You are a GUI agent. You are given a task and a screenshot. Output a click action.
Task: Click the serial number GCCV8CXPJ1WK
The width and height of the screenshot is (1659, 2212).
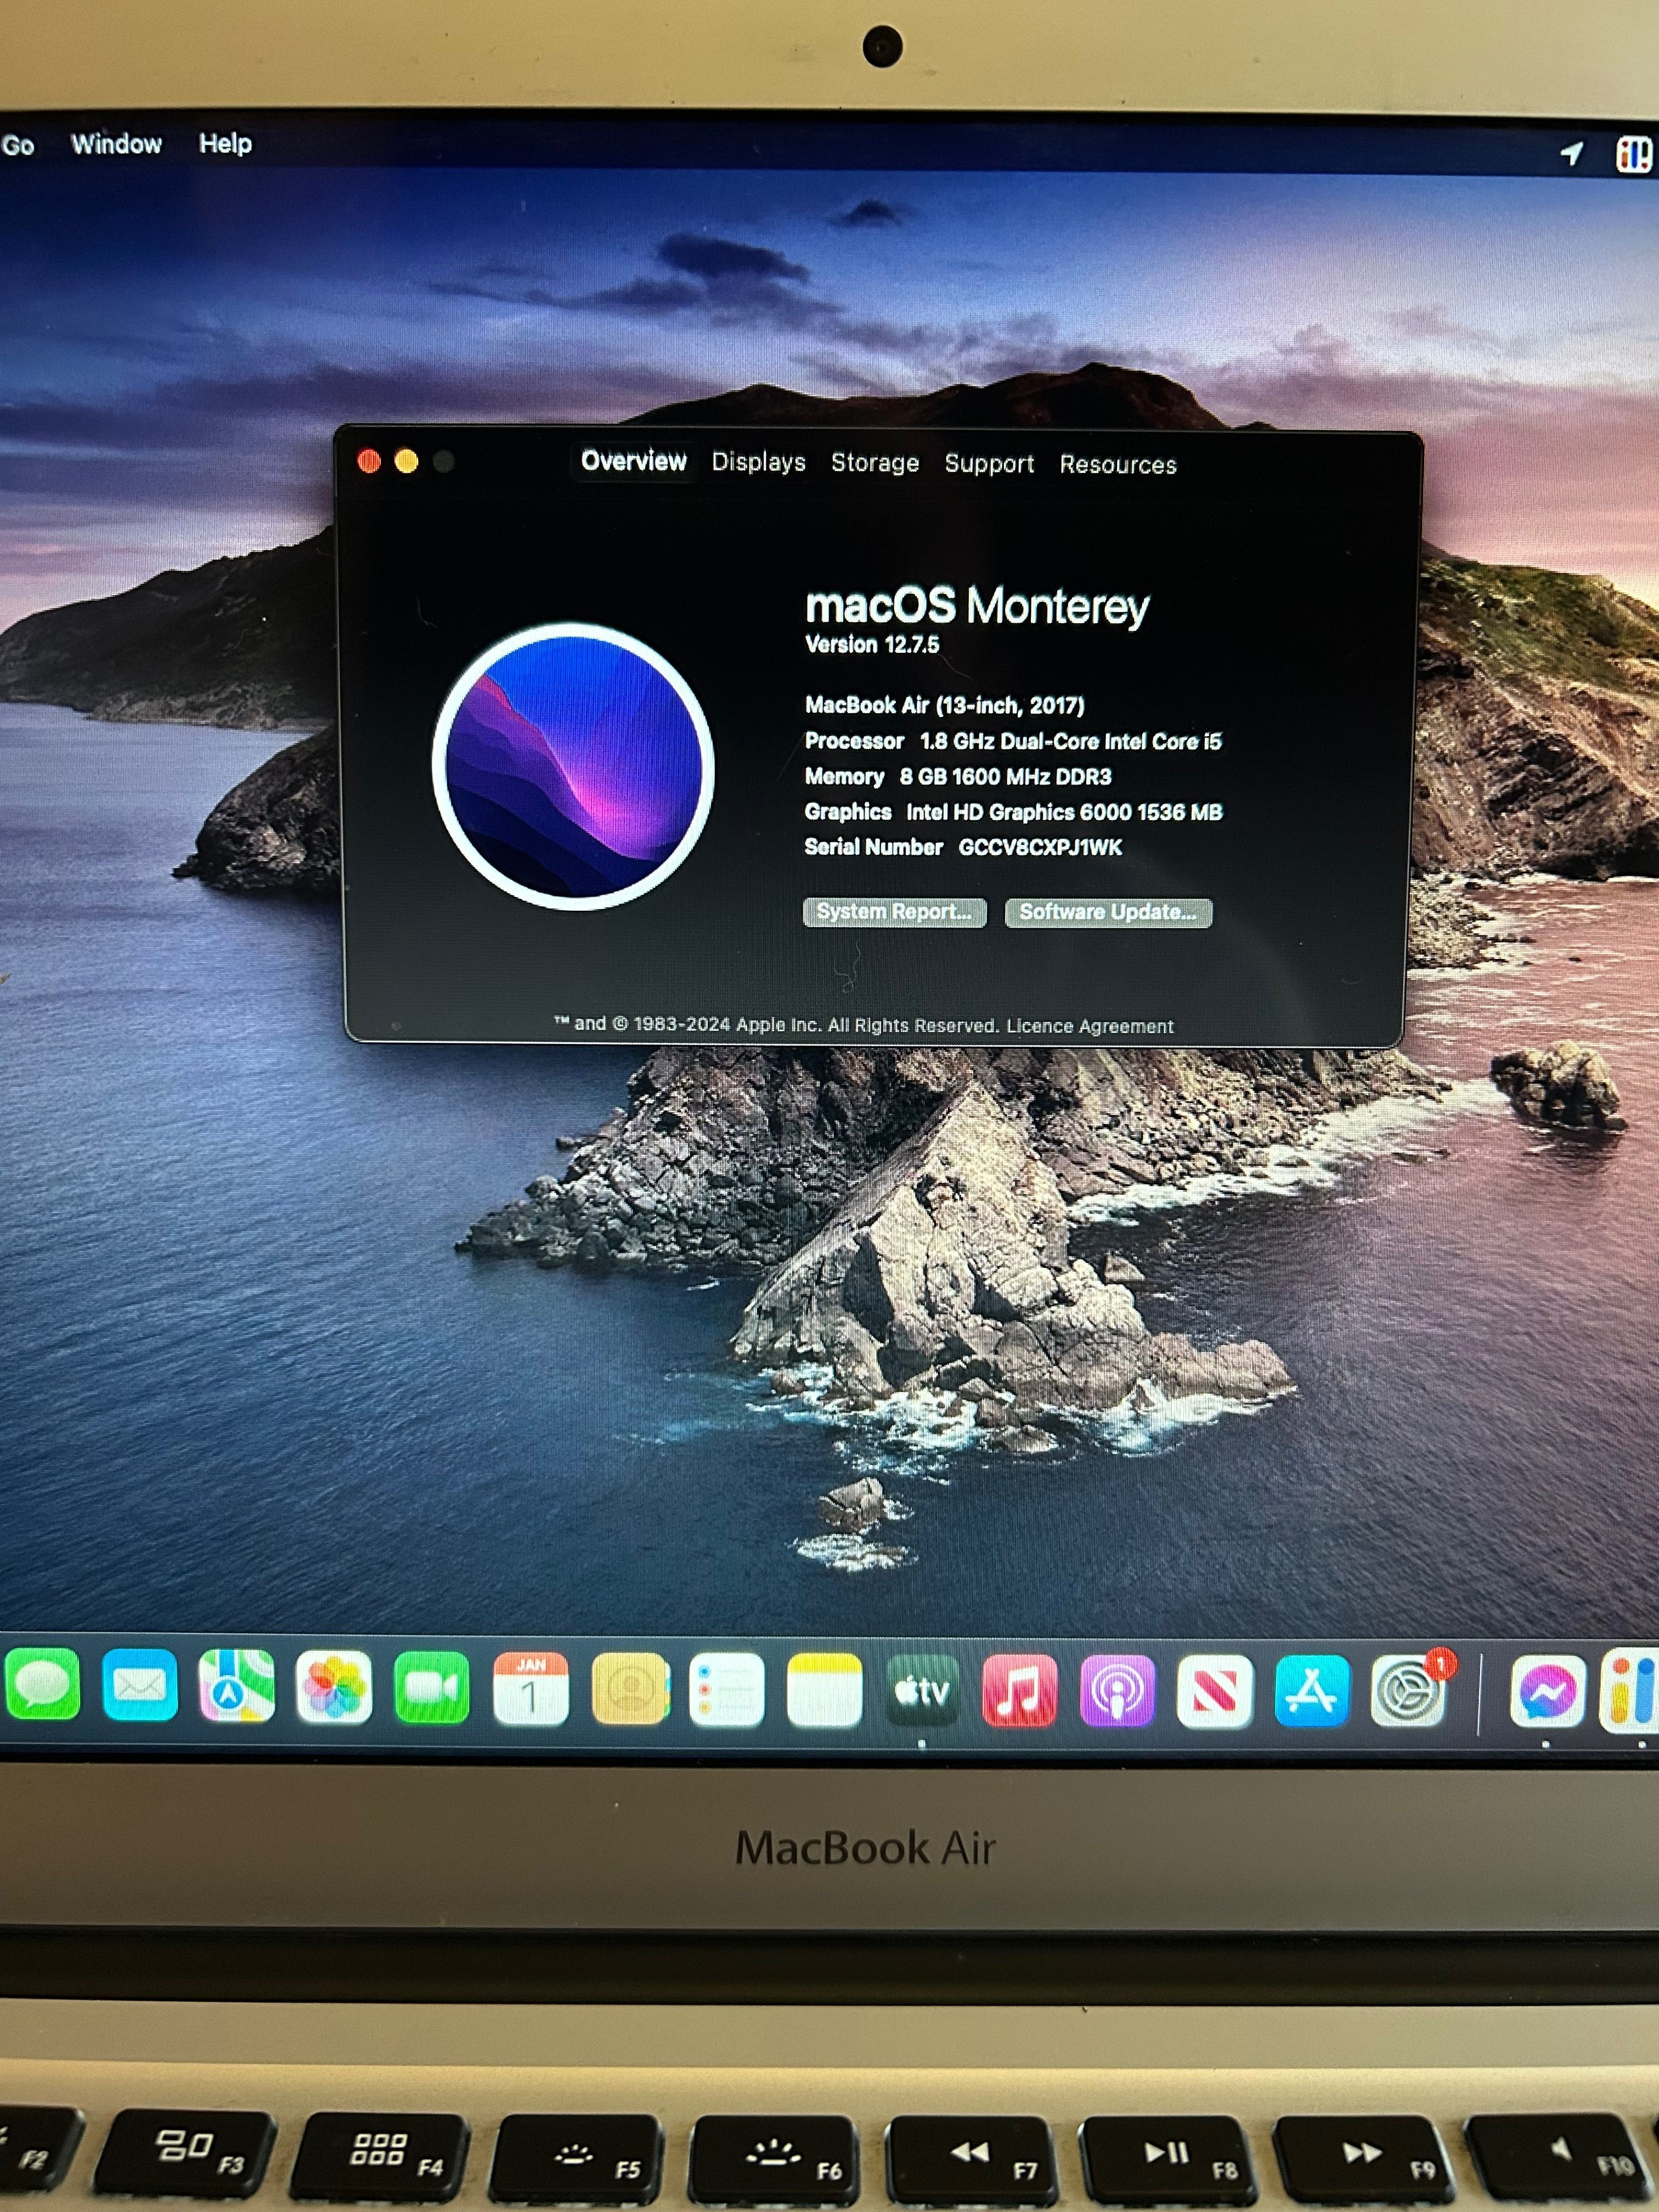click(1040, 848)
